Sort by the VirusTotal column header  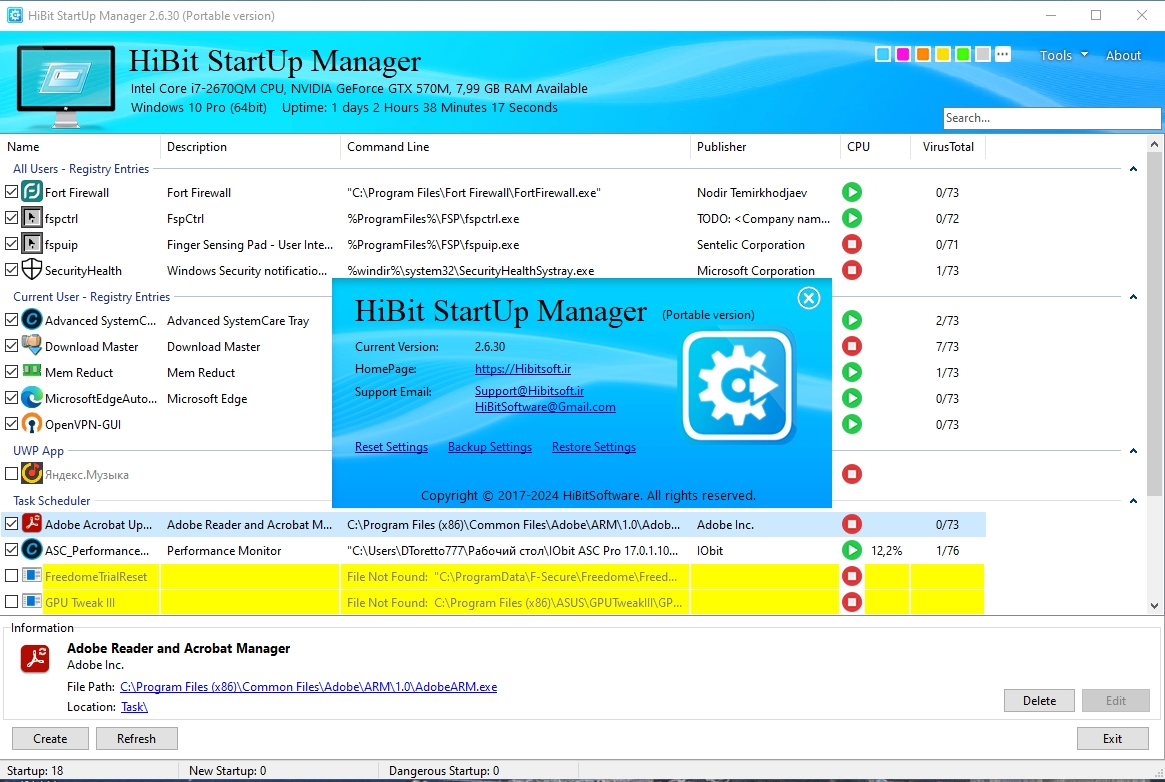[947, 147]
